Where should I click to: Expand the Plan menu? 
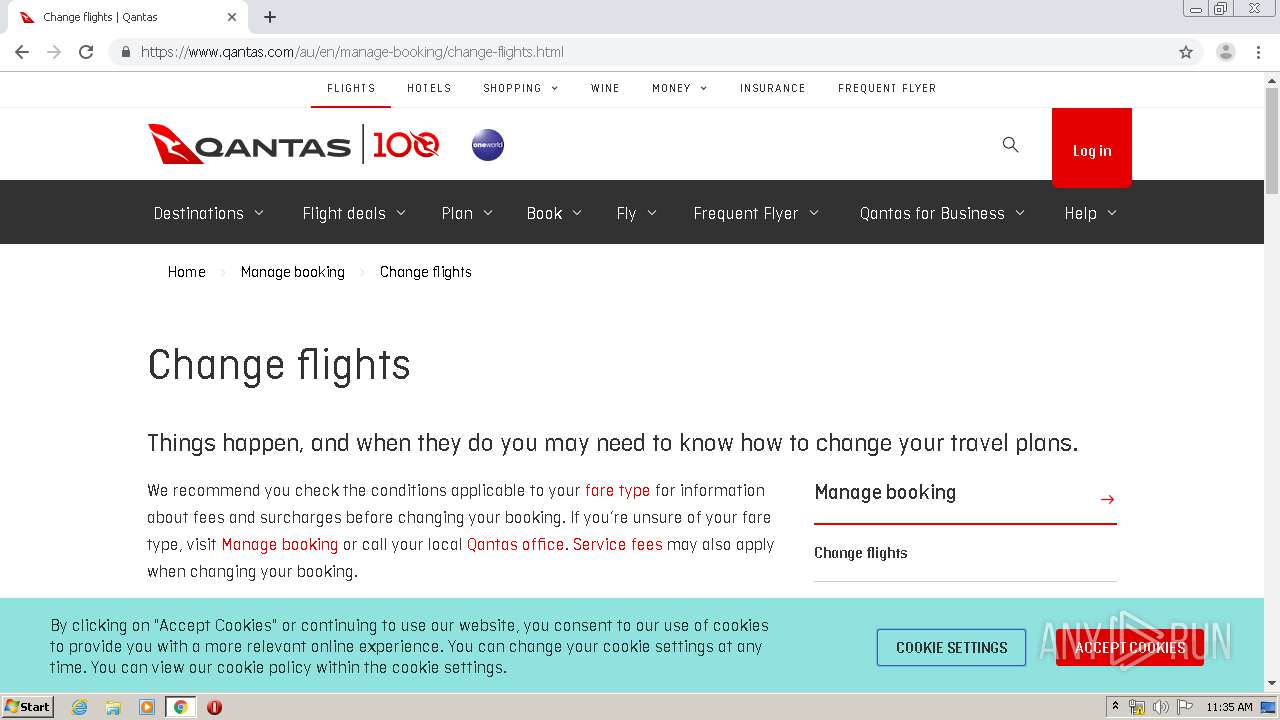pos(467,213)
